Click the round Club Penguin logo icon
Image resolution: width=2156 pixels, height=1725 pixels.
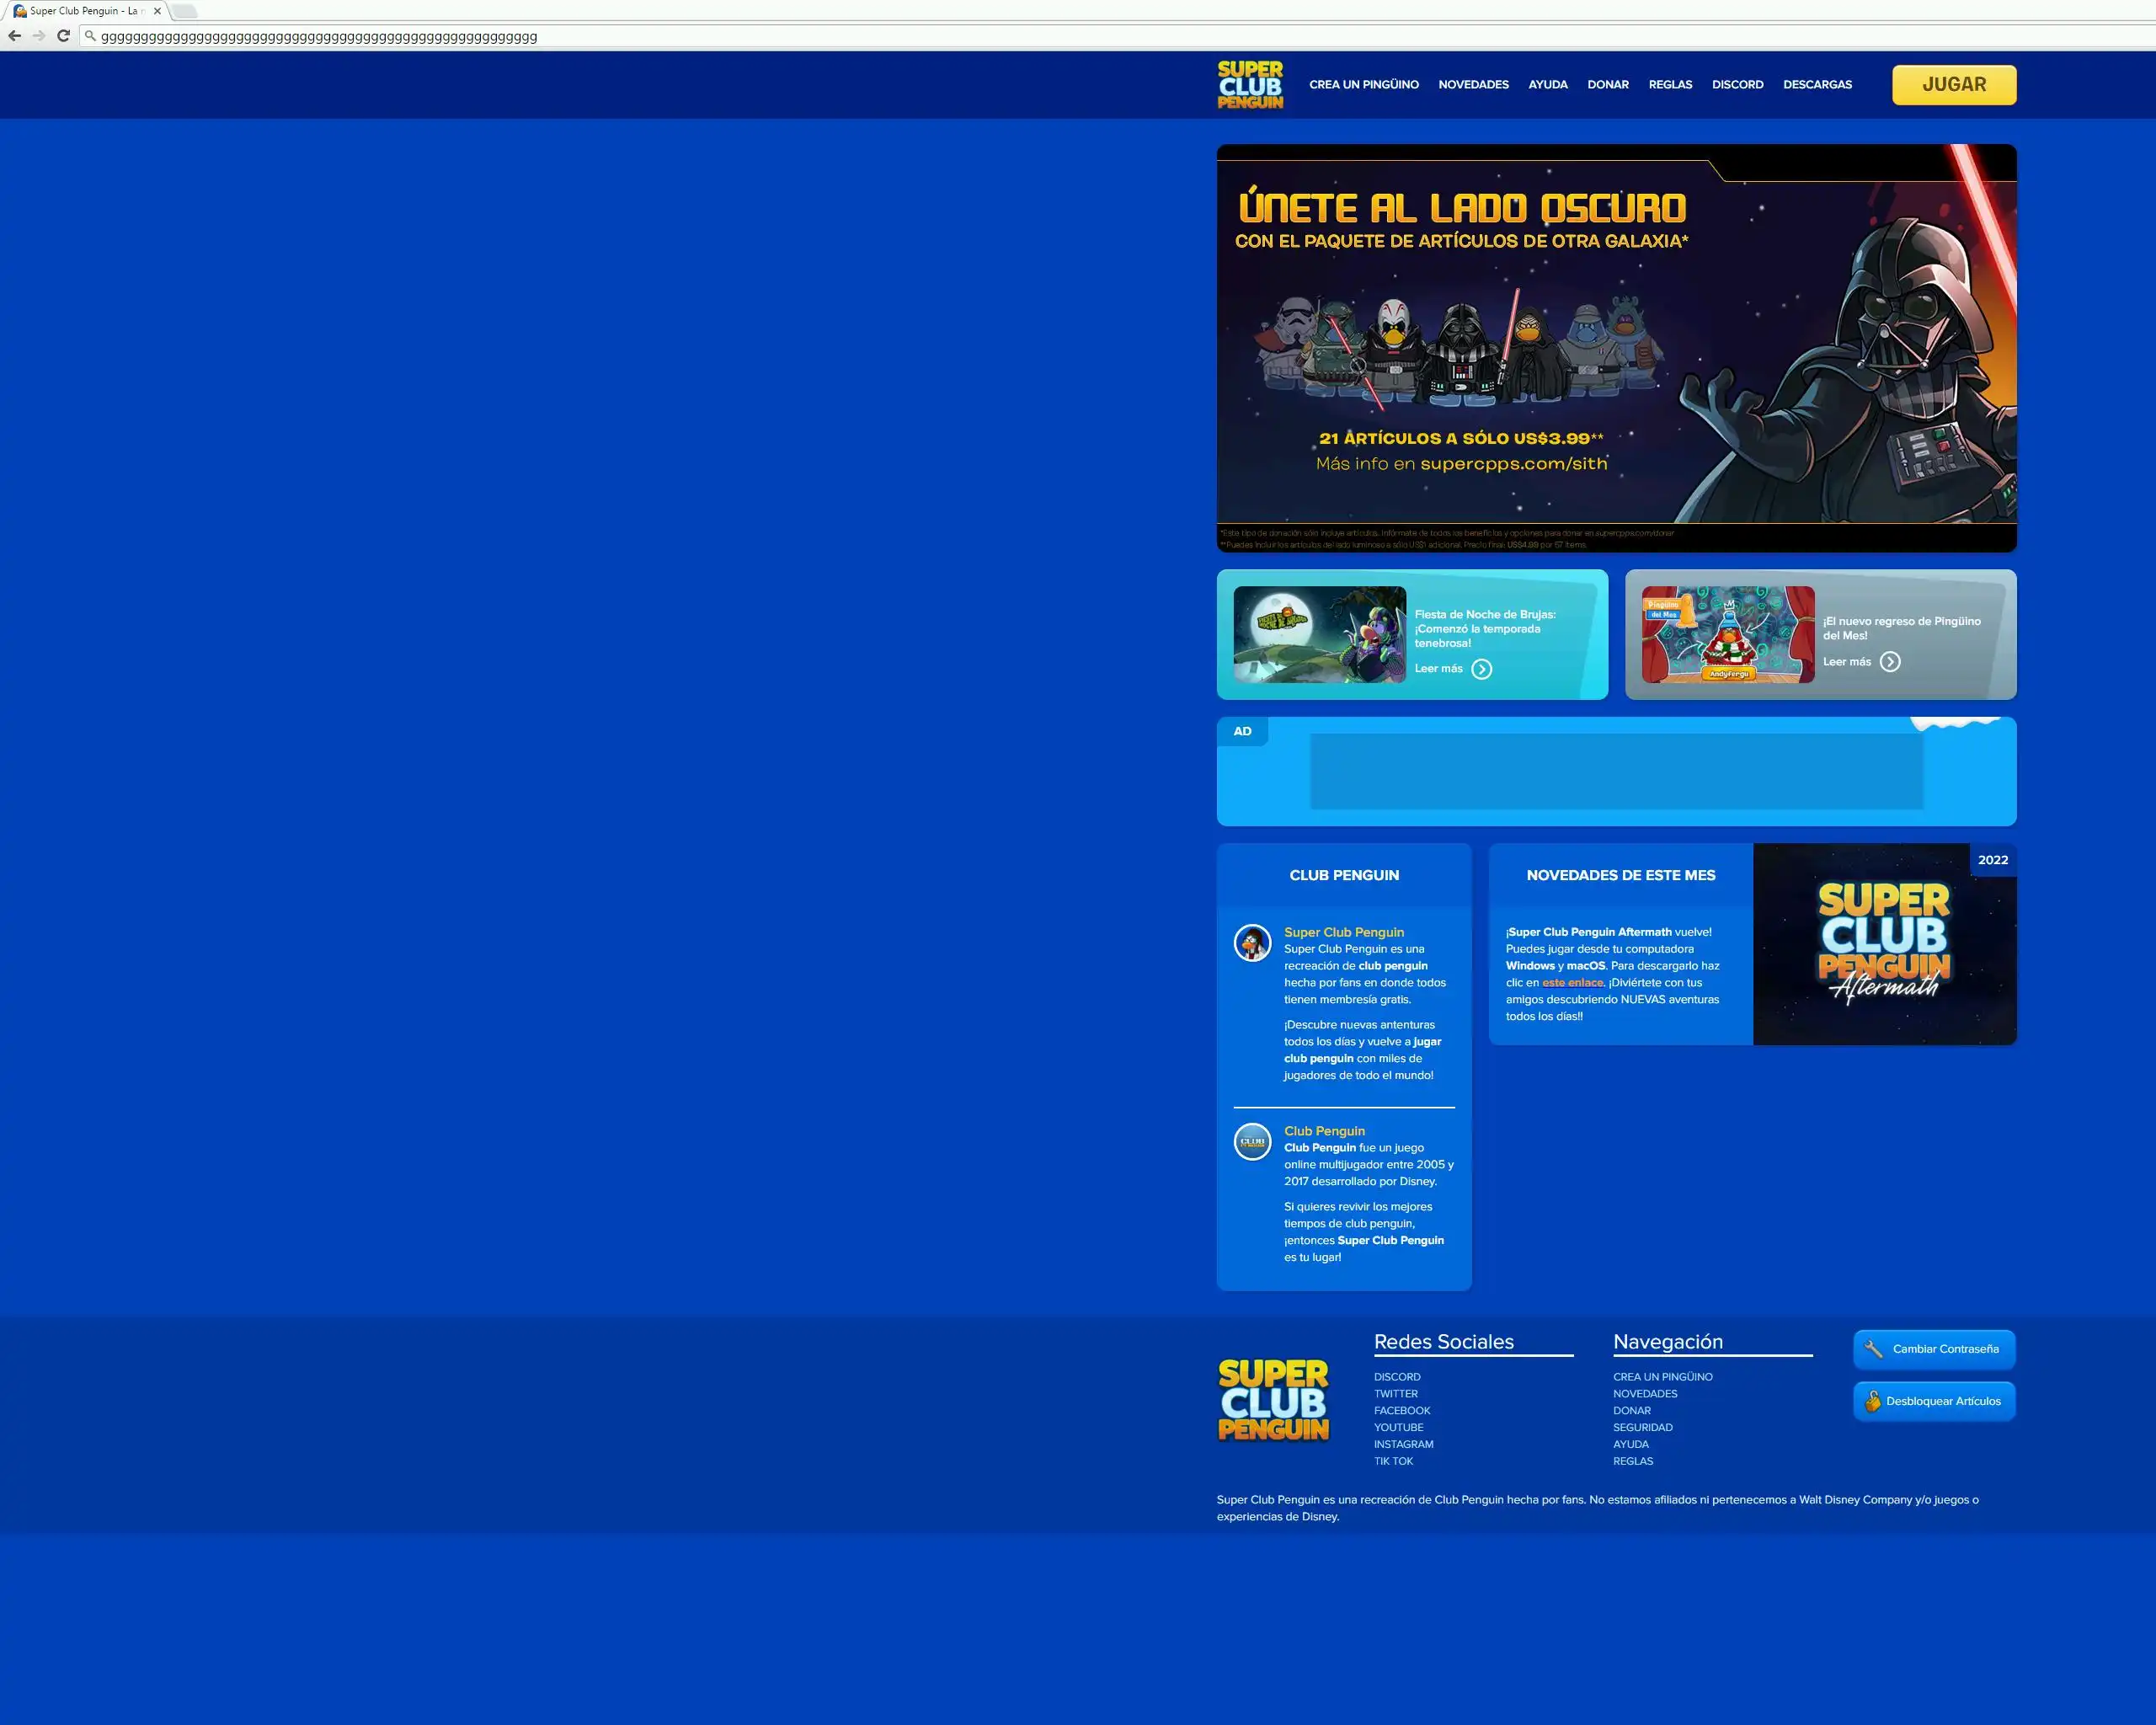point(1252,1142)
